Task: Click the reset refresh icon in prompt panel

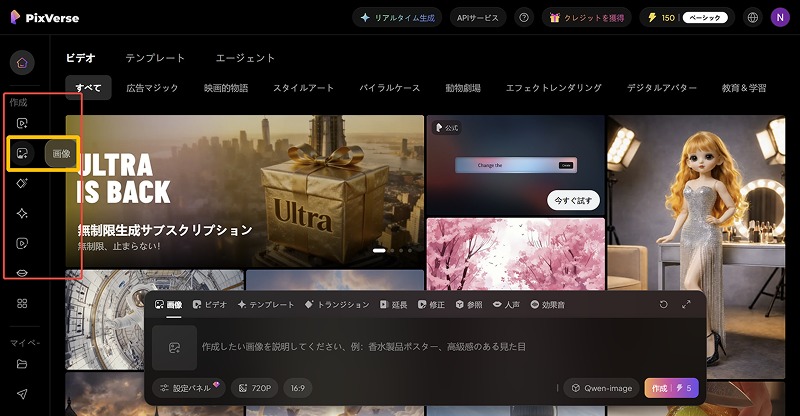Action: pos(663,304)
